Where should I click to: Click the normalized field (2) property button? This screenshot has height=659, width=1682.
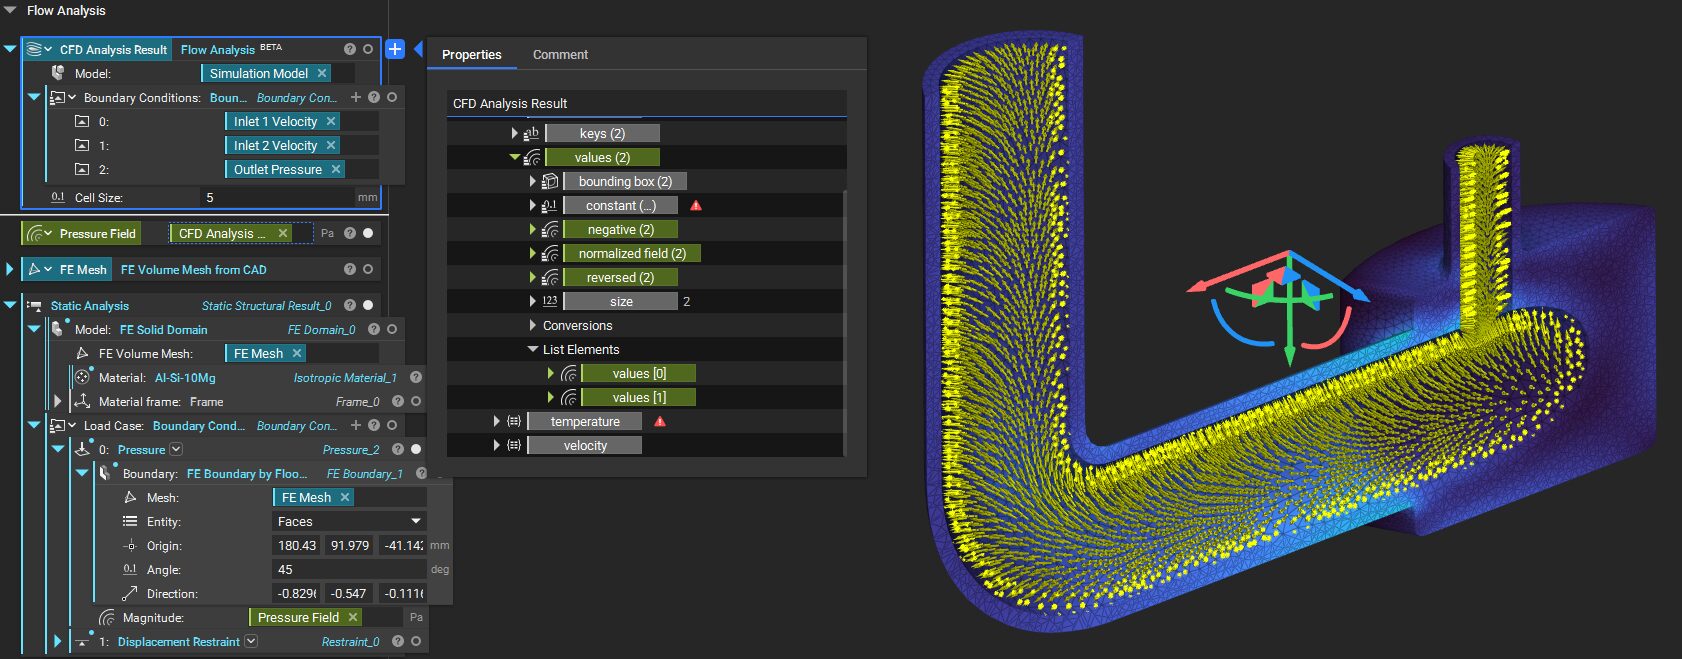pyautogui.click(x=631, y=253)
